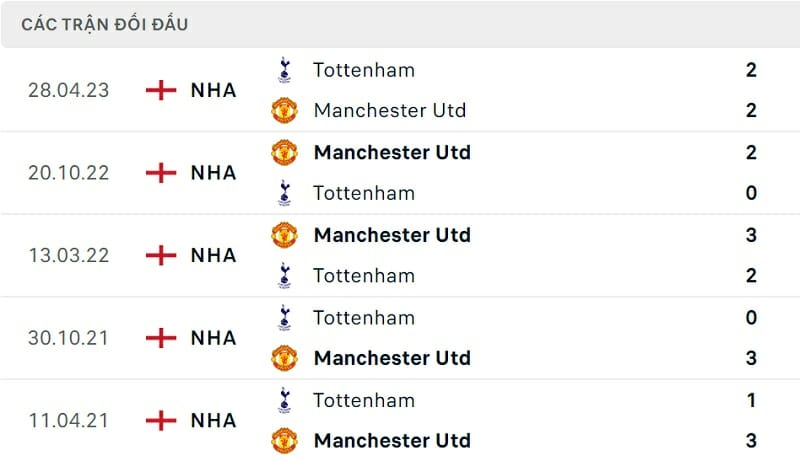The height and width of the screenshot is (461, 800).
Task: Click Tottenham crest in 20.10.22 match
Action: [285, 192]
